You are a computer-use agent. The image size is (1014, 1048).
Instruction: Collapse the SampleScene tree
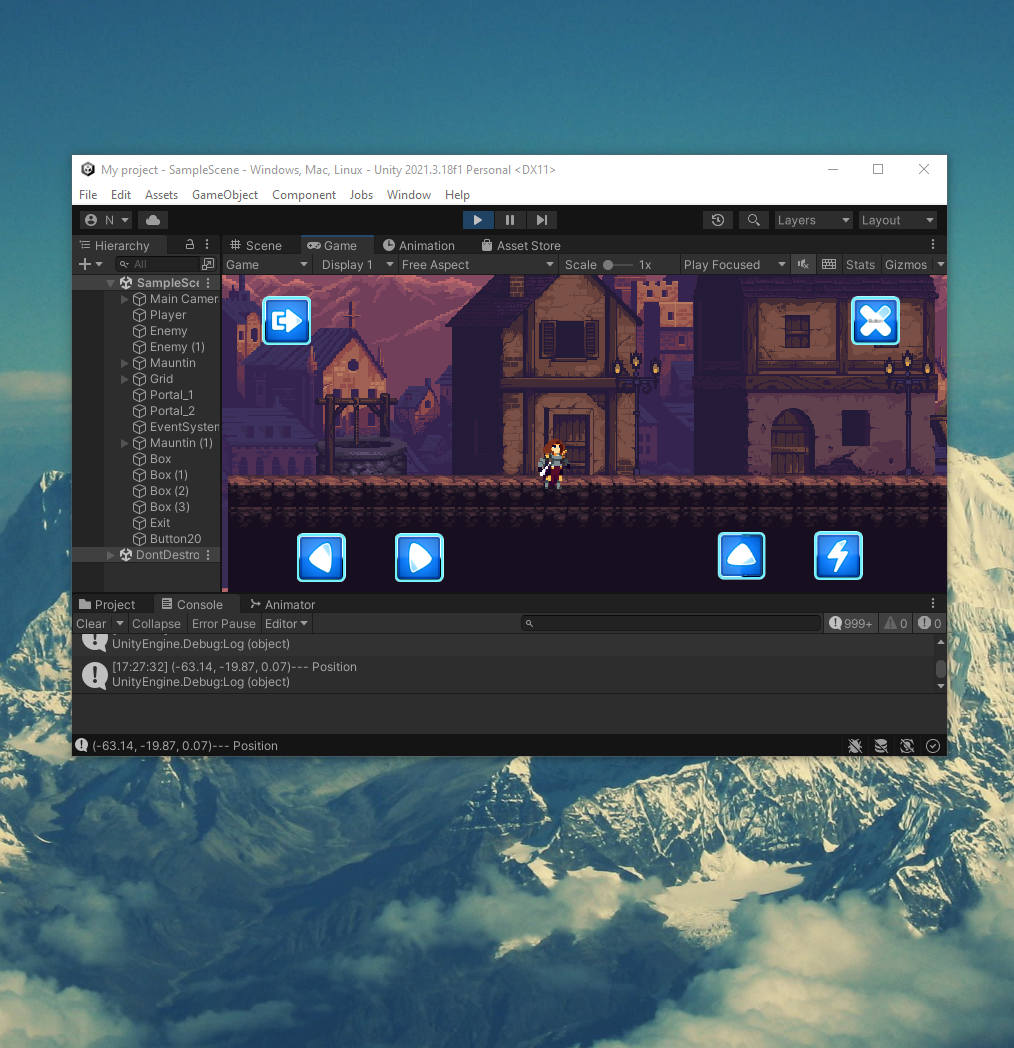point(110,283)
